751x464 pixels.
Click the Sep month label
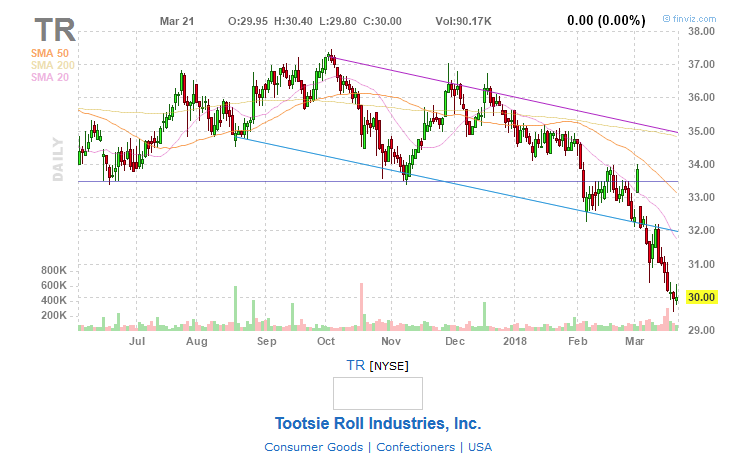point(266,341)
